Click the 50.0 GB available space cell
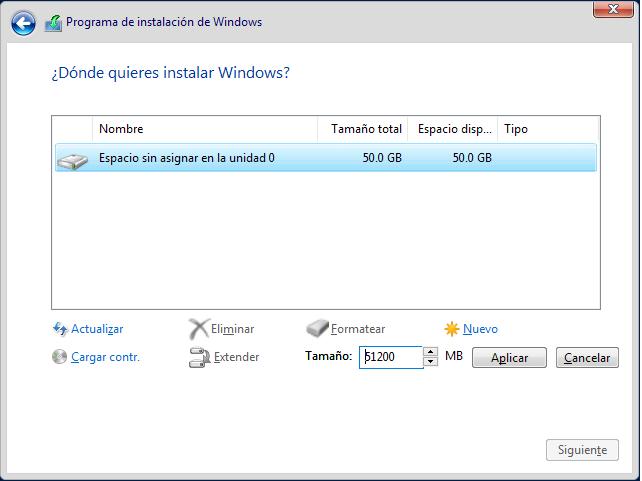The image size is (642, 481). [472, 158]
